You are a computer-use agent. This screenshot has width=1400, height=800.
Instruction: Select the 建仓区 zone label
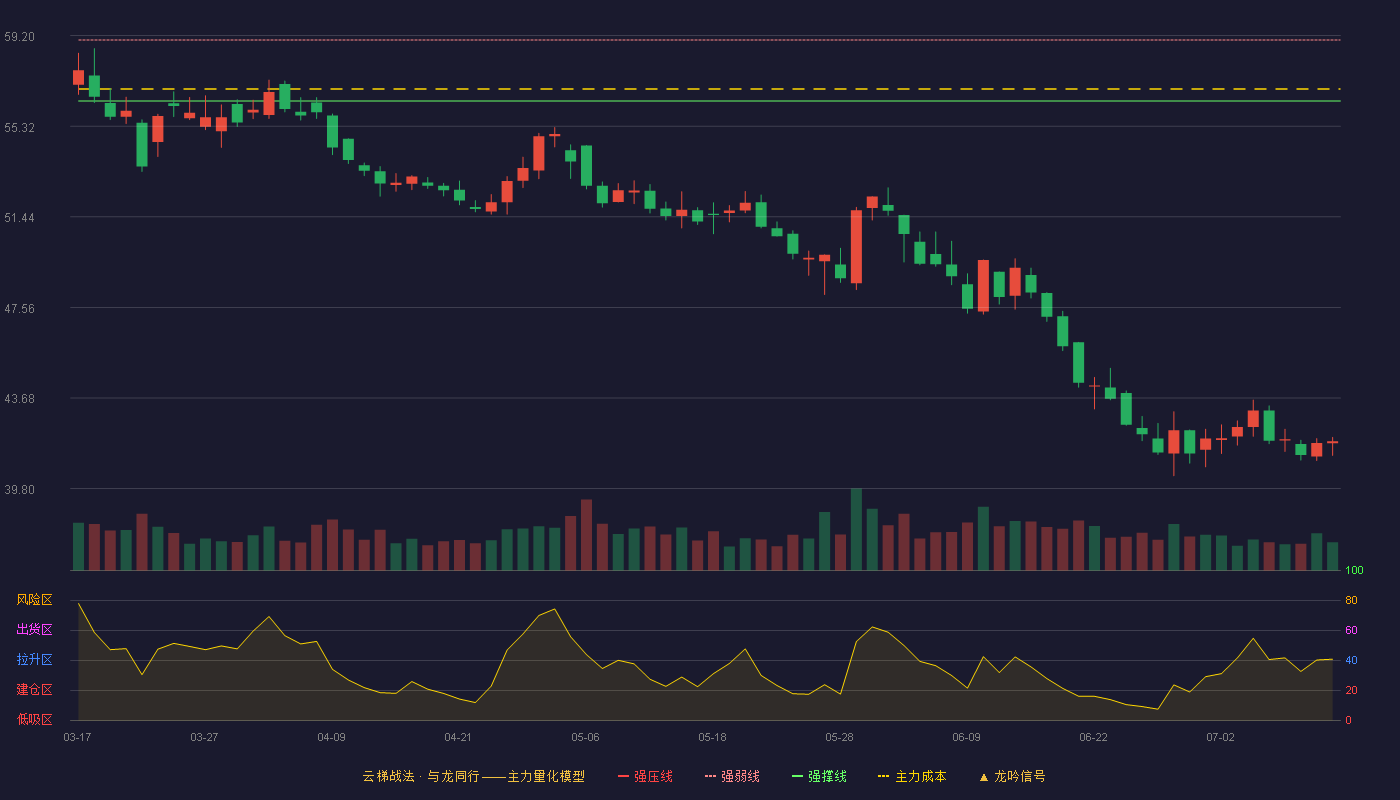pyautogui.click(x=34, y=690)
